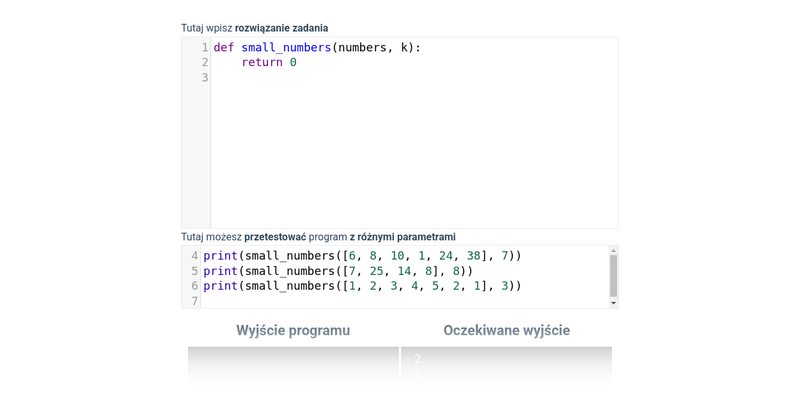Click the scroll down arrow in test editor
The width and height of the screenshot is (800, 400).
(613, 302)
